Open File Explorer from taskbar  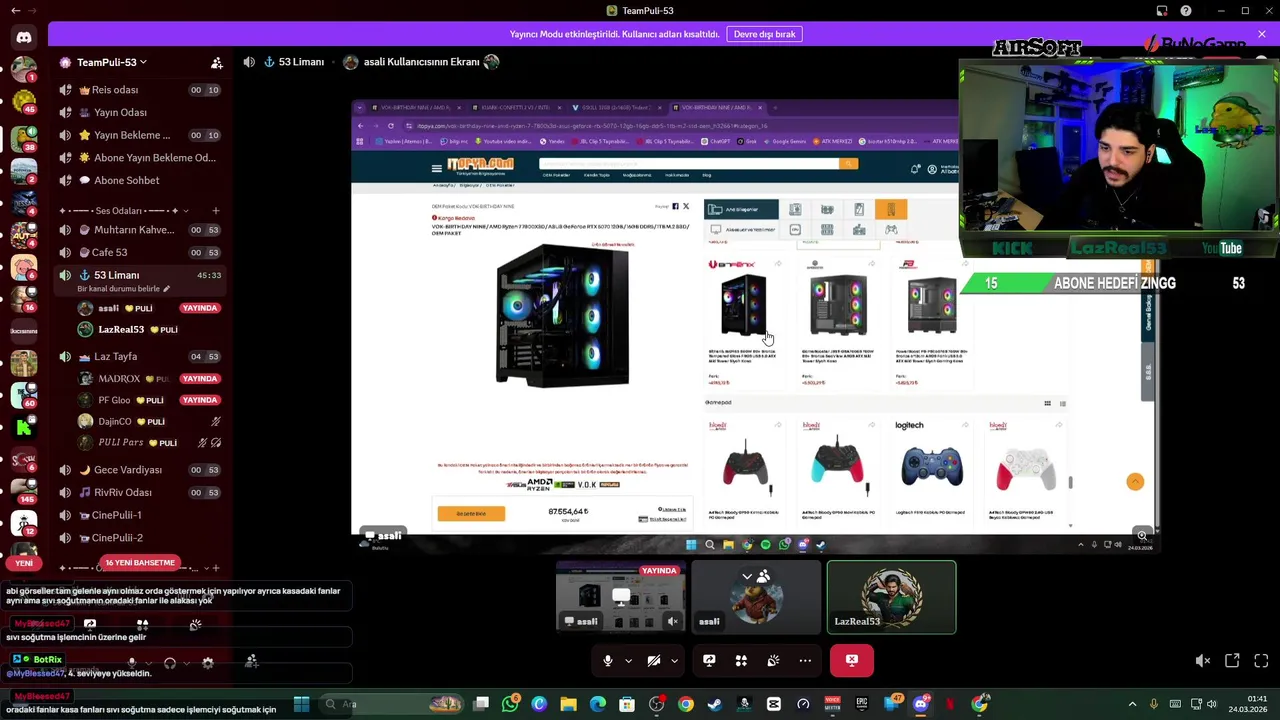(x=568, y=704)
